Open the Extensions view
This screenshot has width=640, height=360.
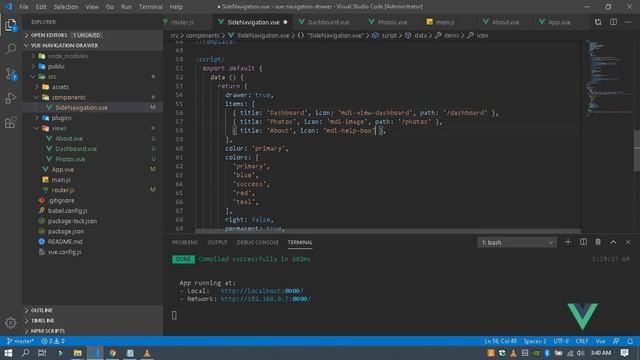pos(11,122)
